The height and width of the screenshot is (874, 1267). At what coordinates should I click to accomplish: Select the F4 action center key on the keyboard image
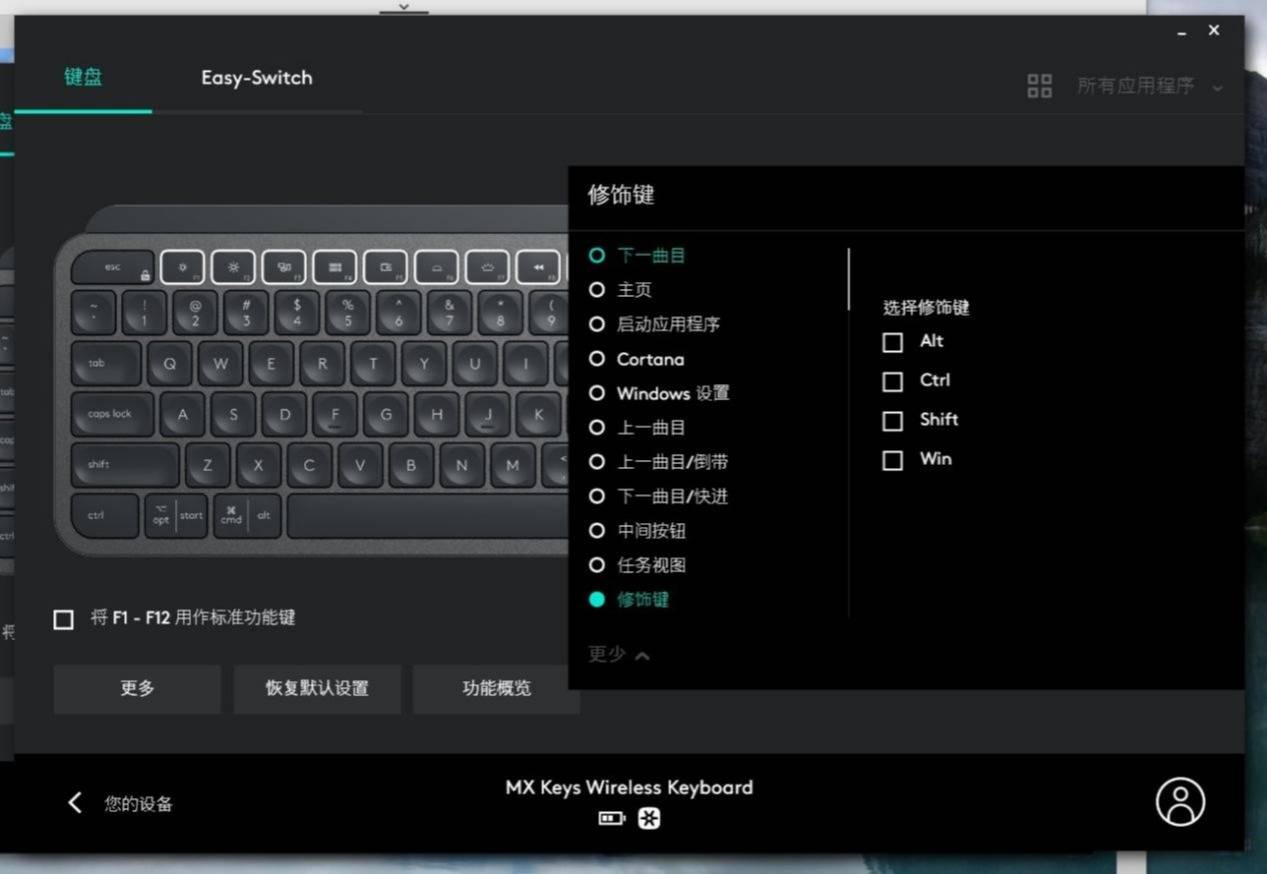pyautogui.click(x=335, y=267)
